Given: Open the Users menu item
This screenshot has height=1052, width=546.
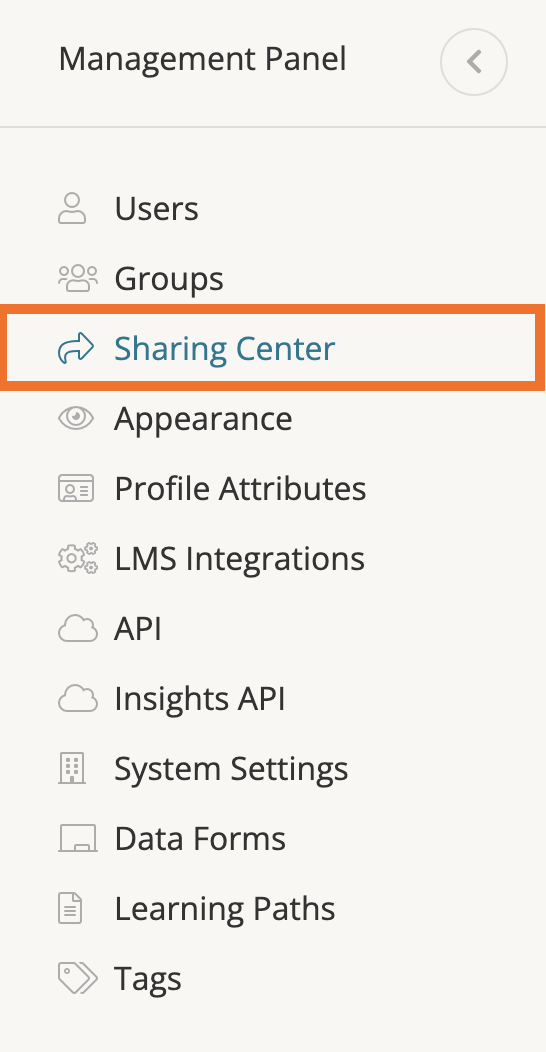Looking at the screenshot, I should pos(156,208).
